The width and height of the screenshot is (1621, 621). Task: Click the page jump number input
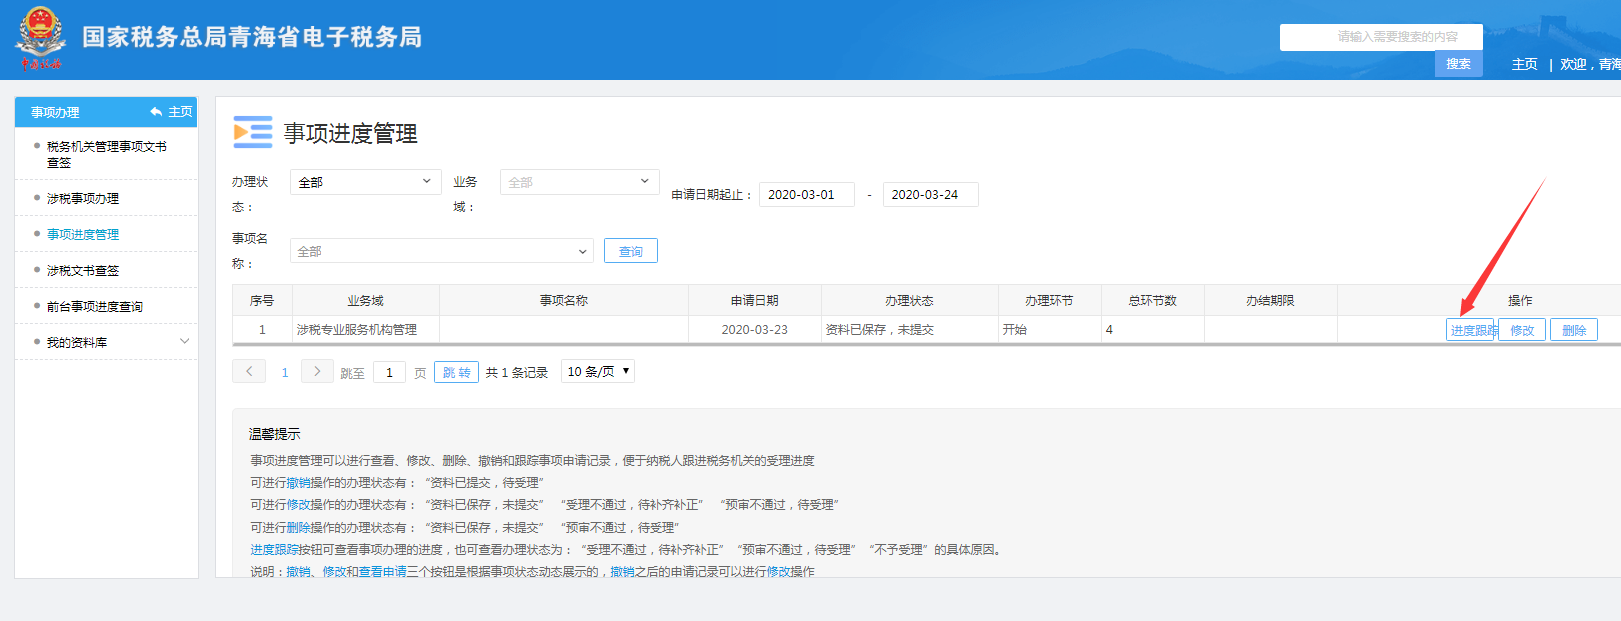point(389,372)
